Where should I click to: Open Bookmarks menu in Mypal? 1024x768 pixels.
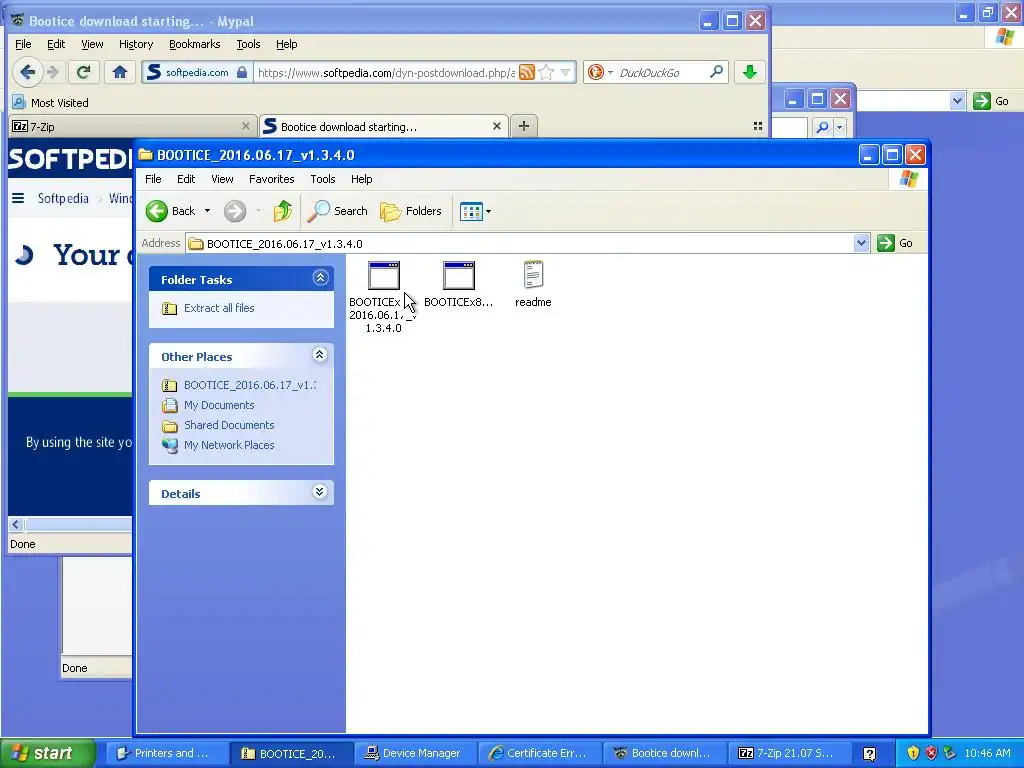pyautogui.click(x=195, y=44)
